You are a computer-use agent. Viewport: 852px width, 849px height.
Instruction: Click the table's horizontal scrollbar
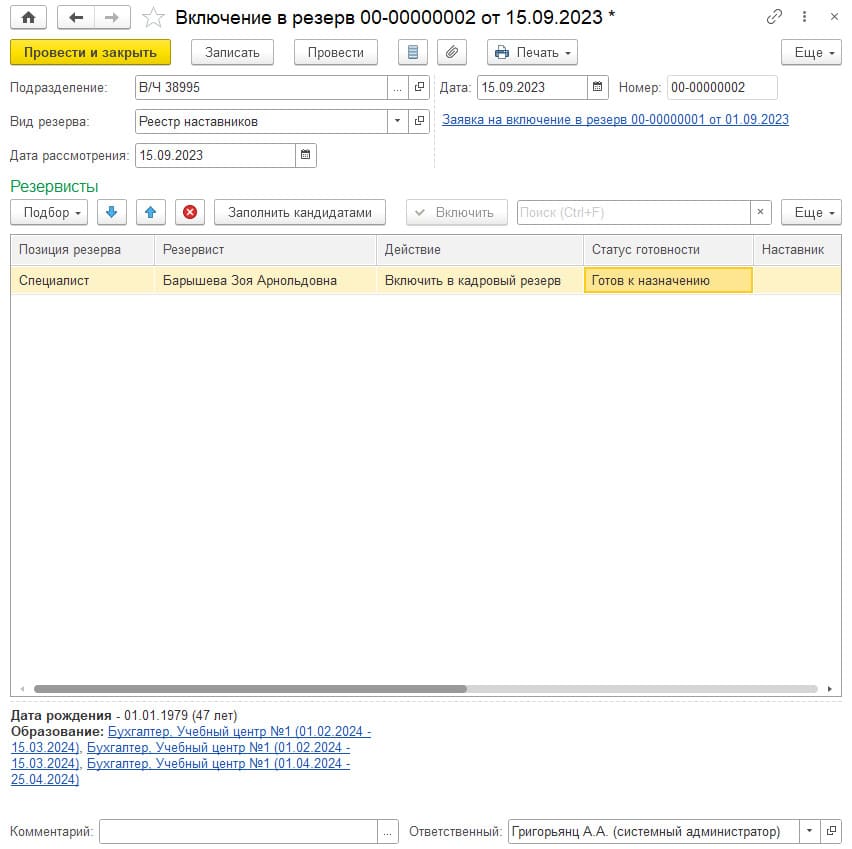(x=250, y=689)
